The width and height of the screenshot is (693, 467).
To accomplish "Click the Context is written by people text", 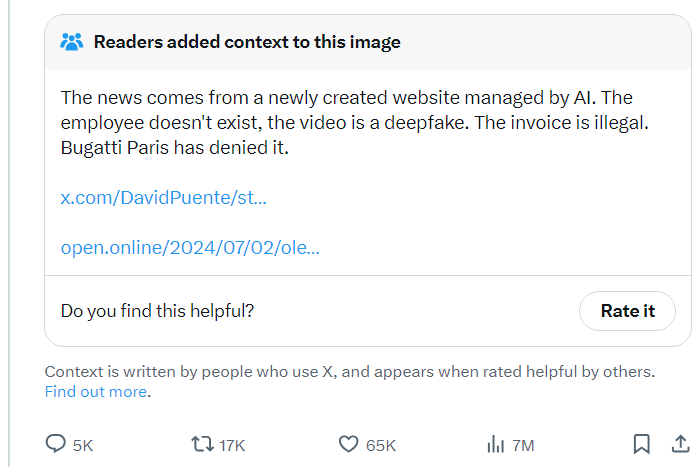I will coord(350,372).
